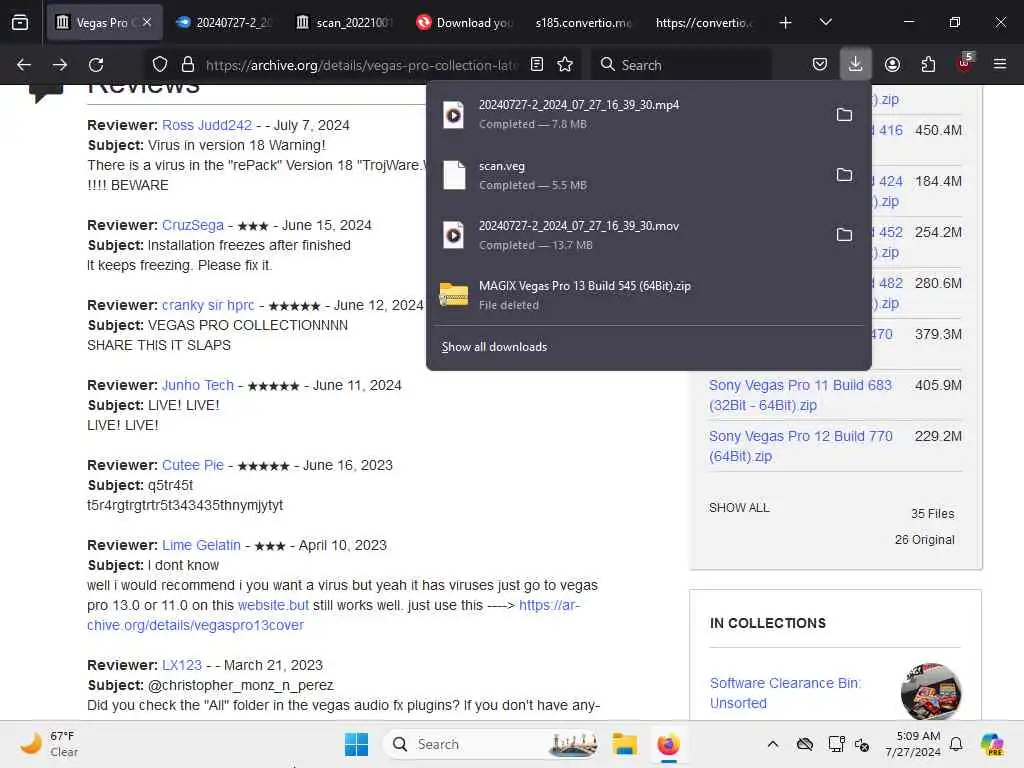Toggle Reader View icon in address bar
The width and height of the screenshot is (1024, 768).
[536, 64]
